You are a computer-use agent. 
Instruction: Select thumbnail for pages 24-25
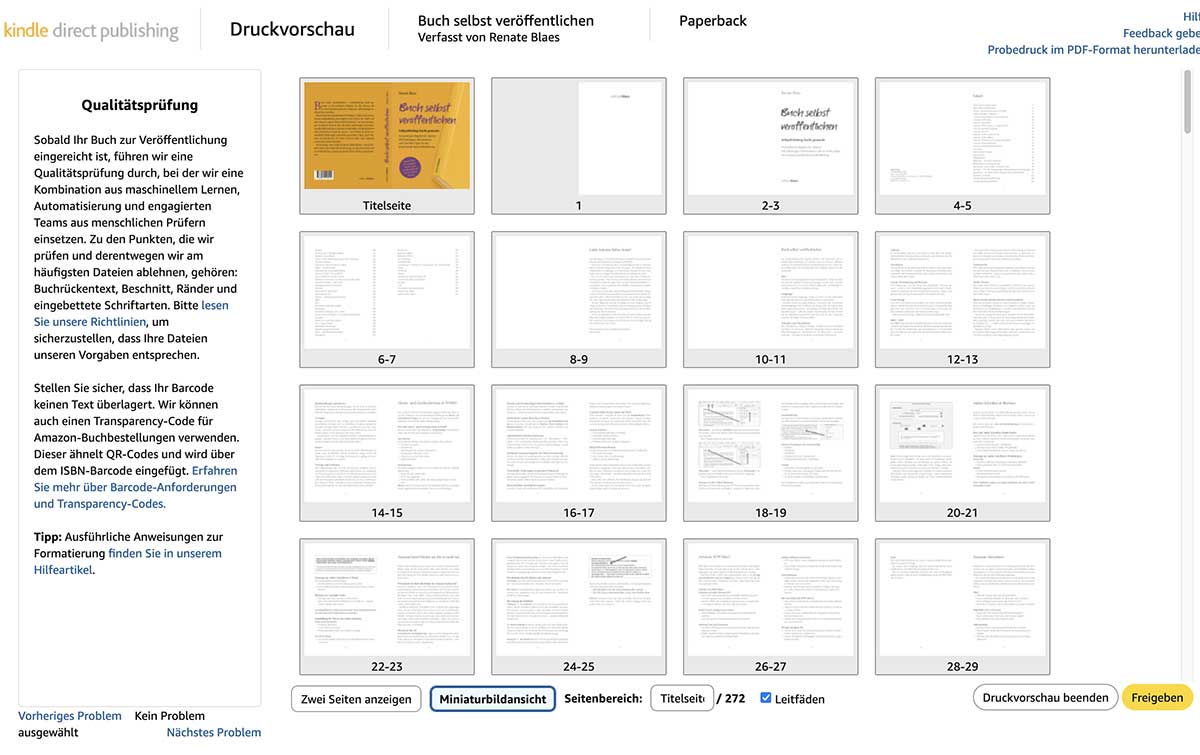[579, 597]
